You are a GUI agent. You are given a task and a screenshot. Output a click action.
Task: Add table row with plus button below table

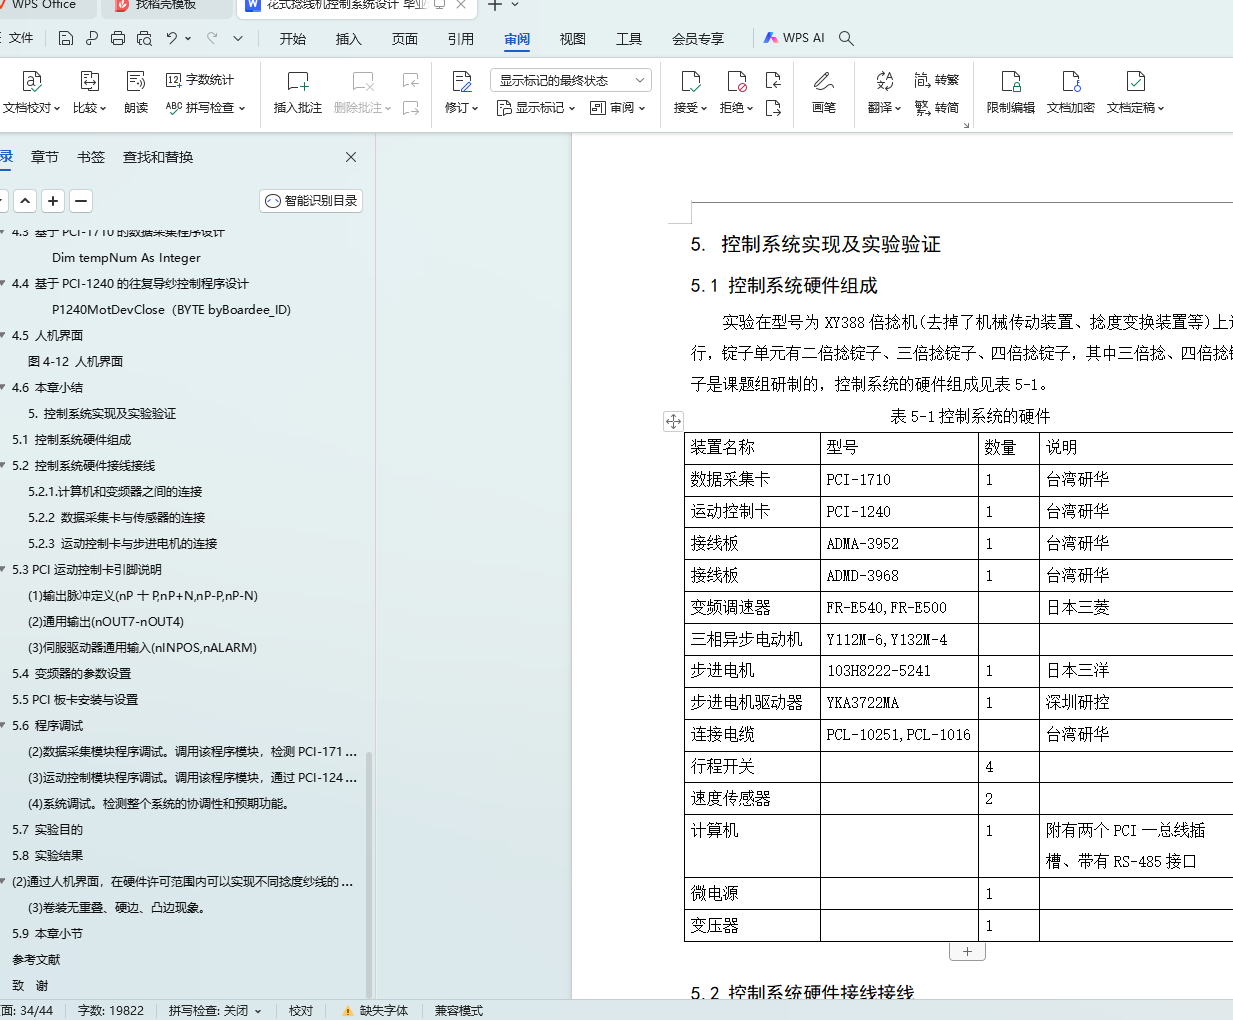tap(967, 952)
